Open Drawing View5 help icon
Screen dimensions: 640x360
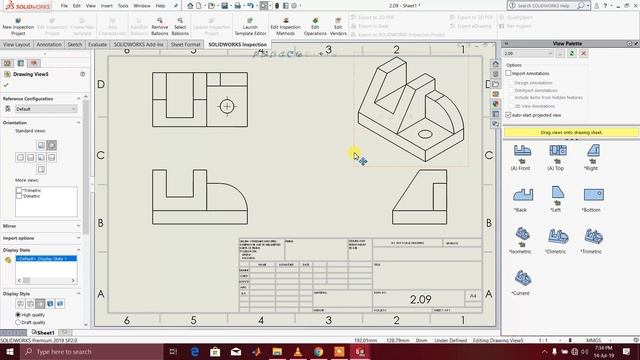point(82,74)
